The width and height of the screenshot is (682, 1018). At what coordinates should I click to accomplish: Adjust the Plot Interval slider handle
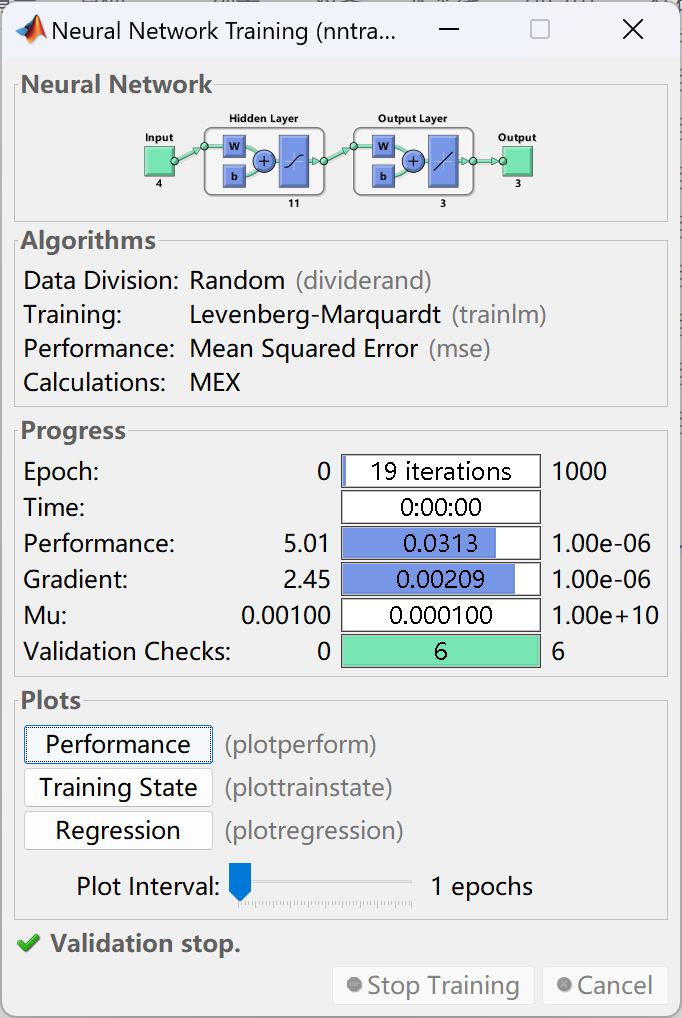click(240, 882)
